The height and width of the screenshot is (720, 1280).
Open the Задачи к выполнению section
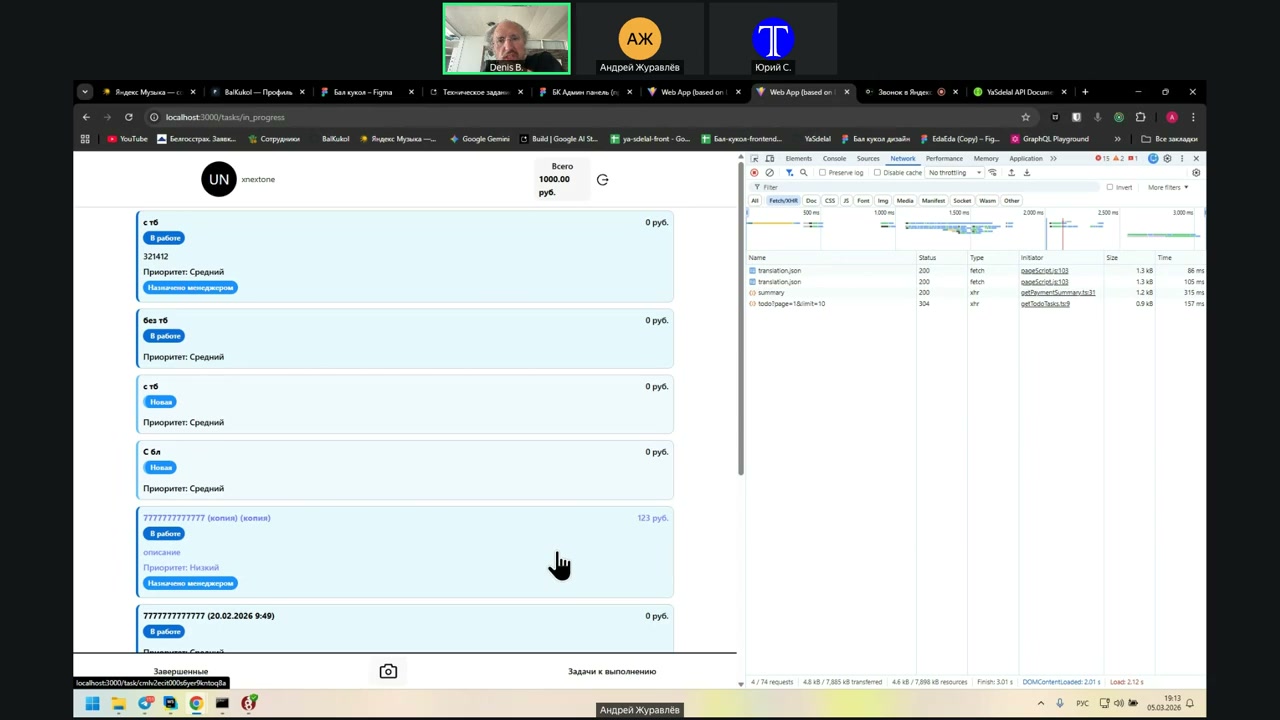point(612,672)
